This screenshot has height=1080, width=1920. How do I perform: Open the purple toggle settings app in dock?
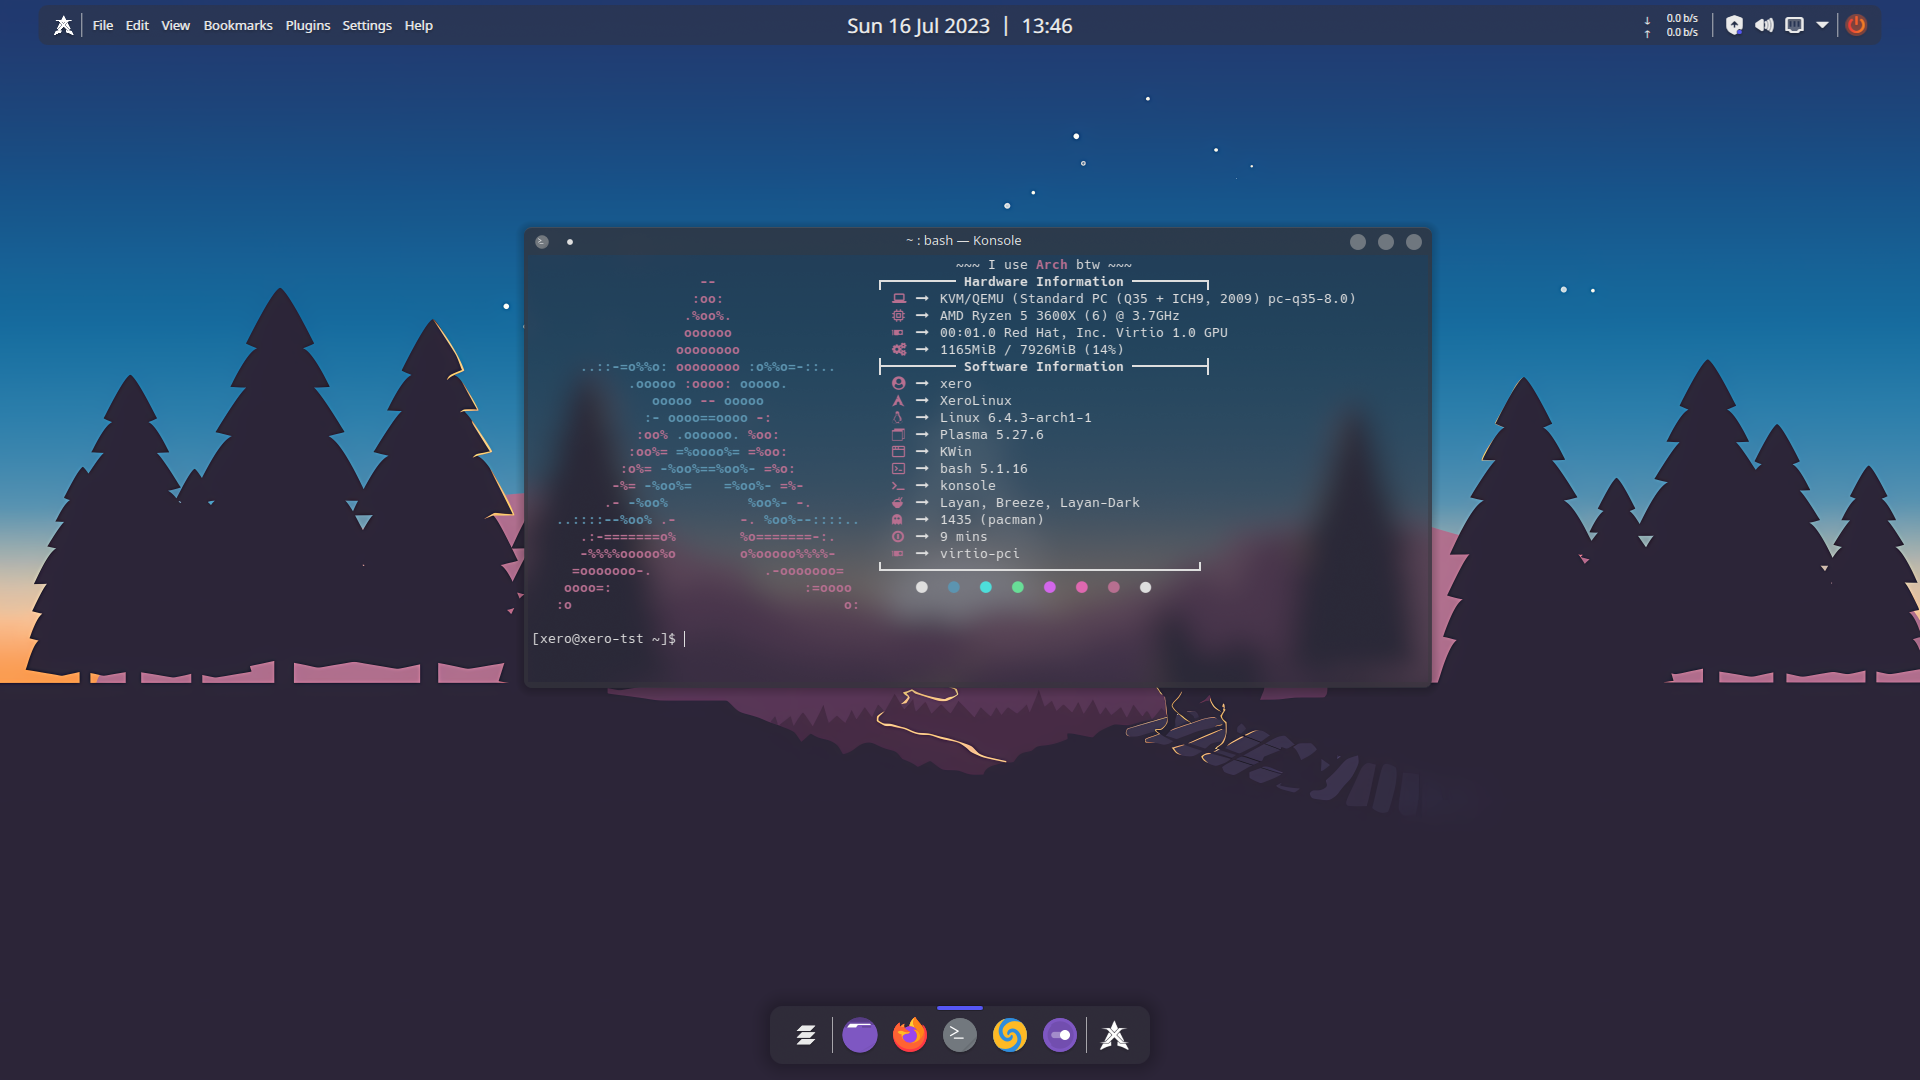pyautogui.click(x=1060, y=1035)
